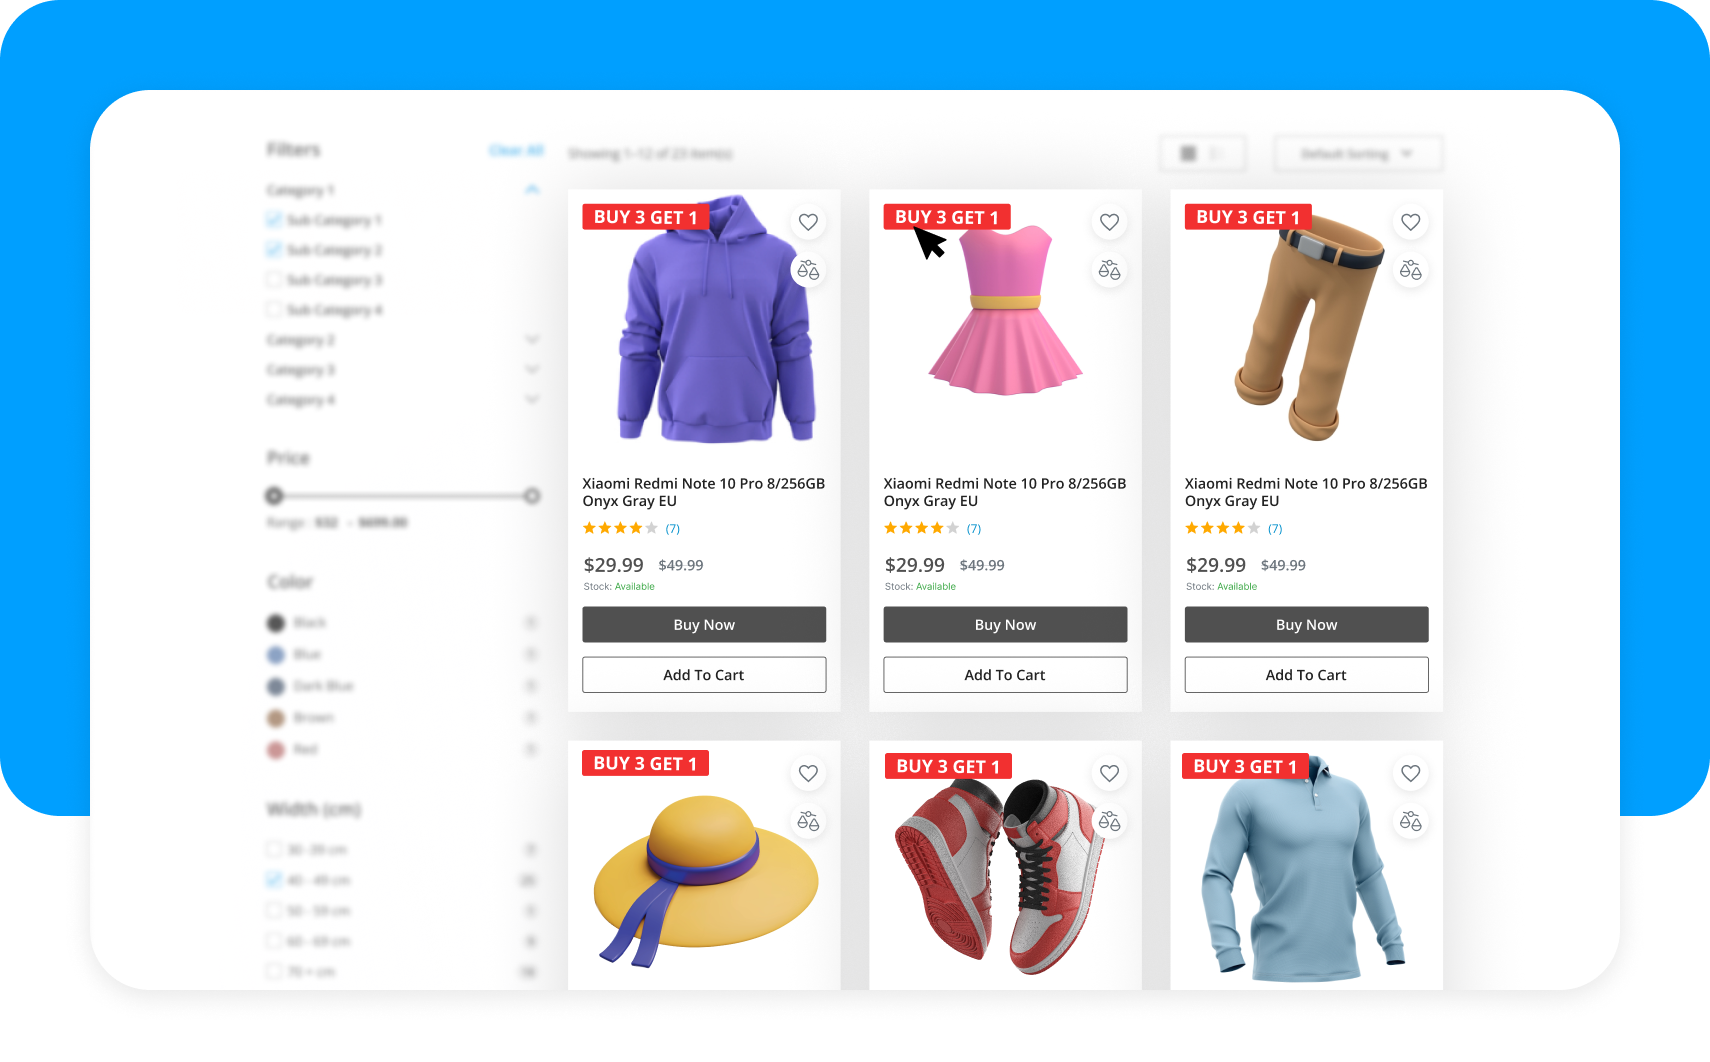Viewport: 1710px width, 1062px height.
Task: Uncheck the Sub Category 1 checkbox
Action: 274,220
